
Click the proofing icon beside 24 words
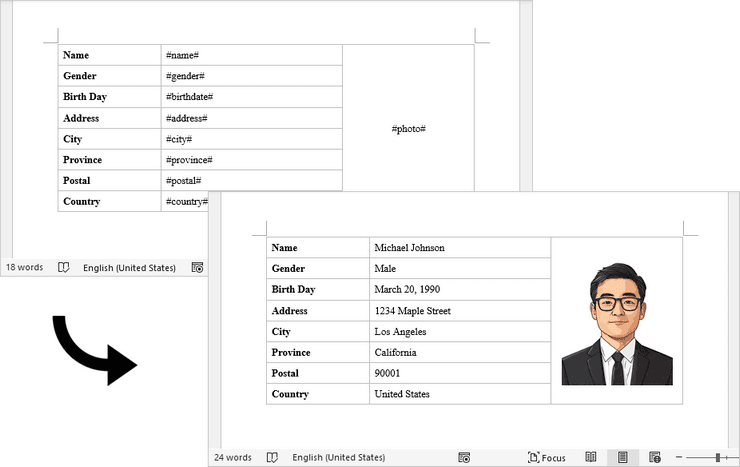pyautogui.click(x=272, y=458)
